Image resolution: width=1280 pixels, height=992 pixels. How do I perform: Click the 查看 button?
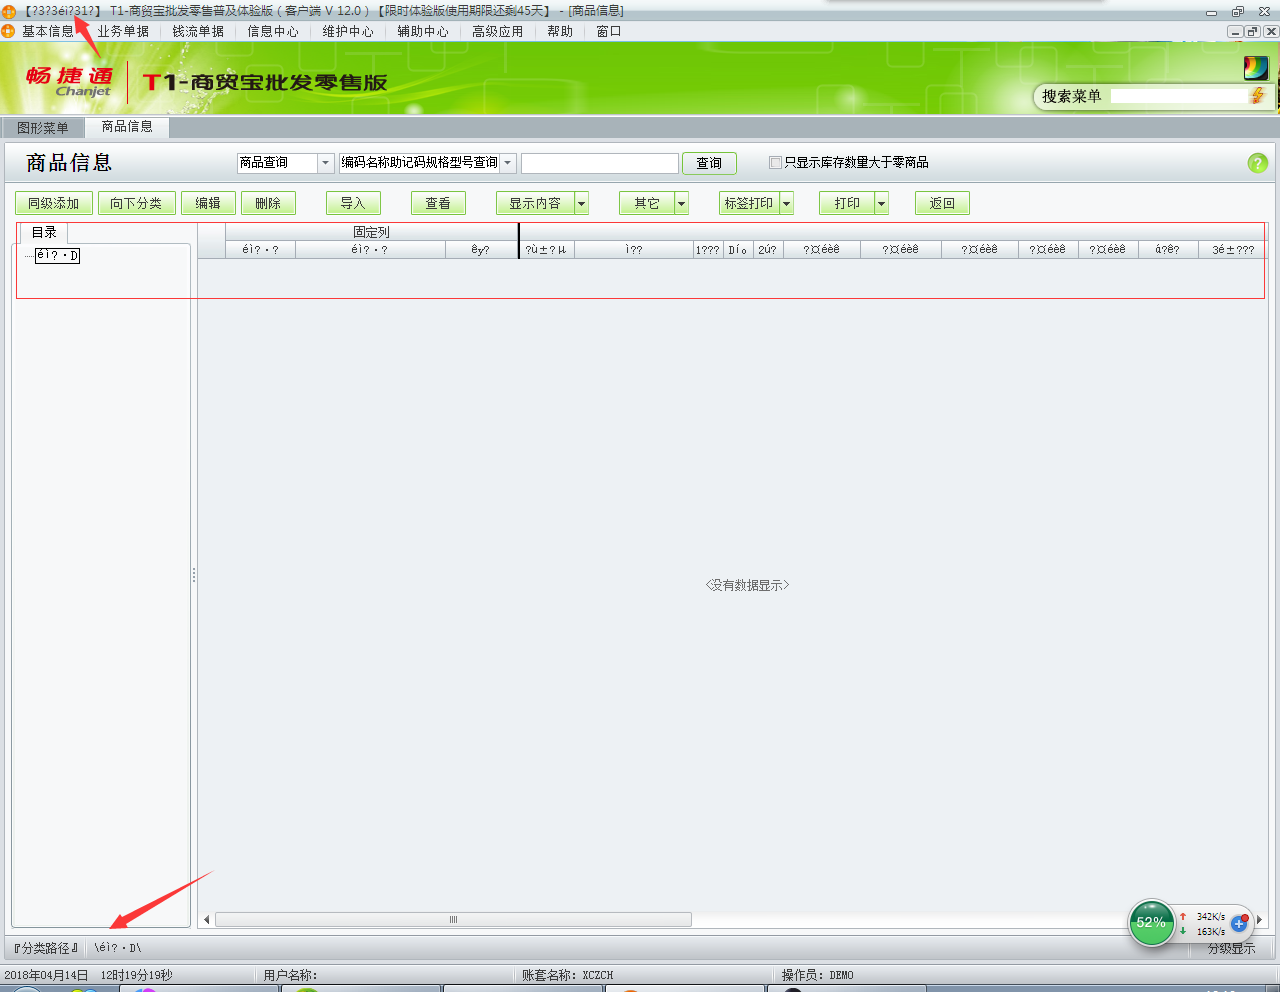coord(438,203)
